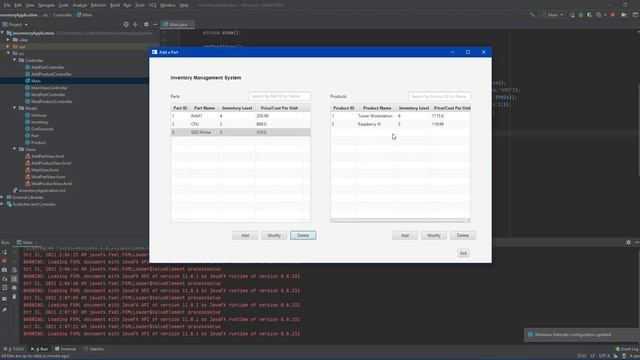Click the Products table horizontal scrollbar
Screen dimensions: 640x360
[400, 220]
